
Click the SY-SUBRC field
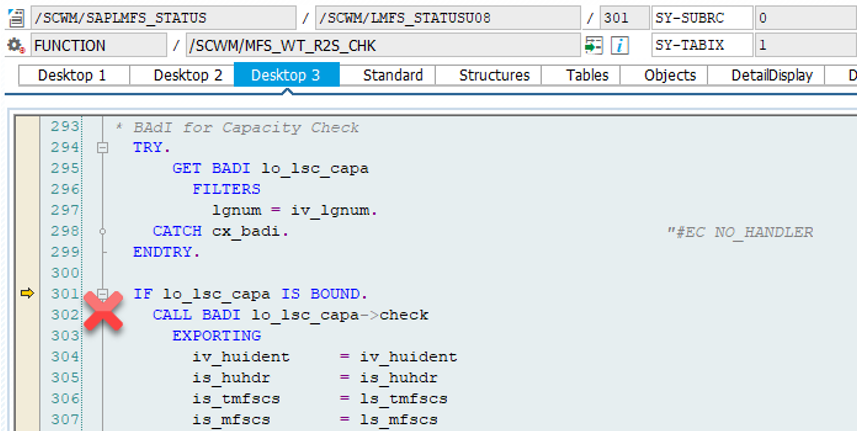[702, 18]
